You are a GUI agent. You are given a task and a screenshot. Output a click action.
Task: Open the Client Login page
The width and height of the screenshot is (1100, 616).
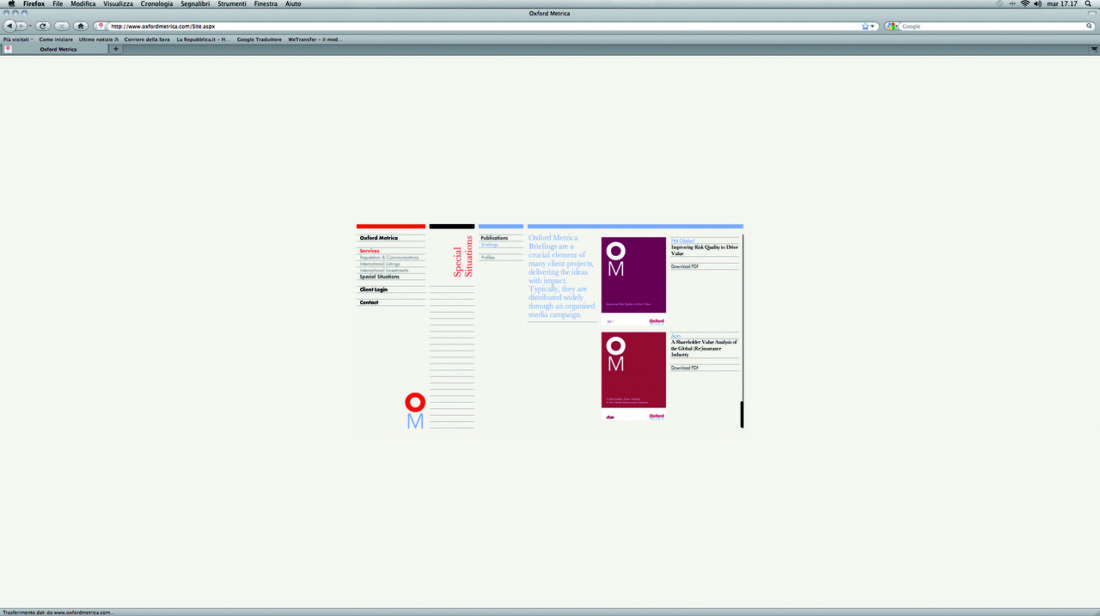pos(373,289)
